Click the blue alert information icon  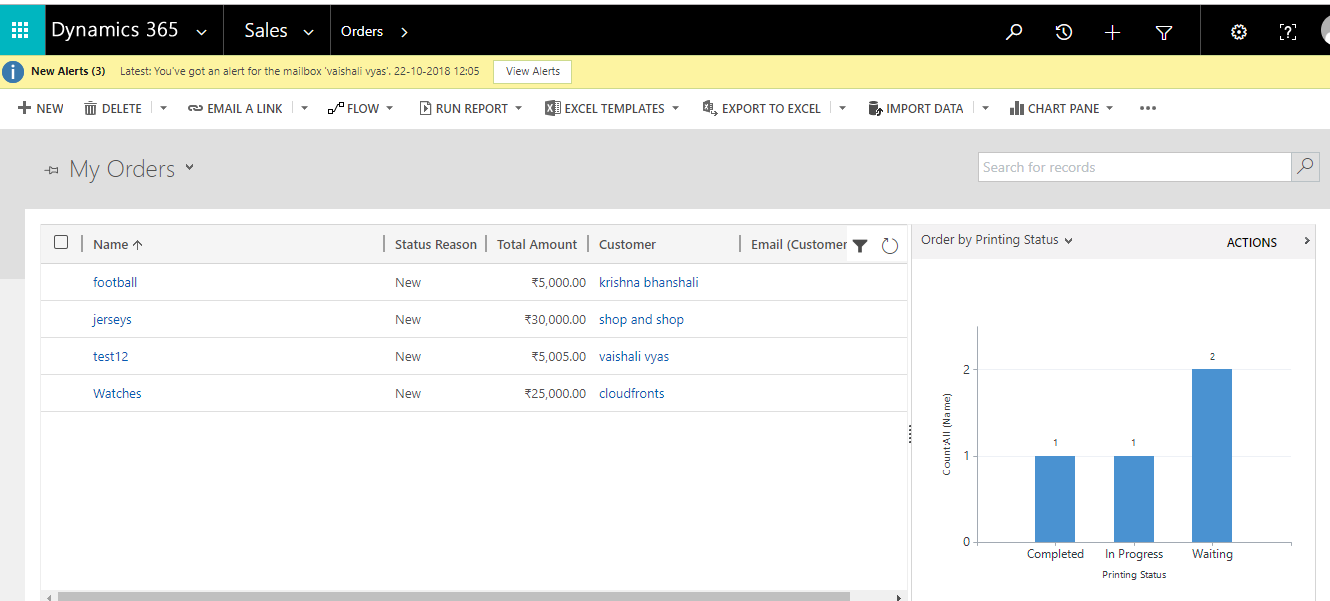click(x=13, y=72)
